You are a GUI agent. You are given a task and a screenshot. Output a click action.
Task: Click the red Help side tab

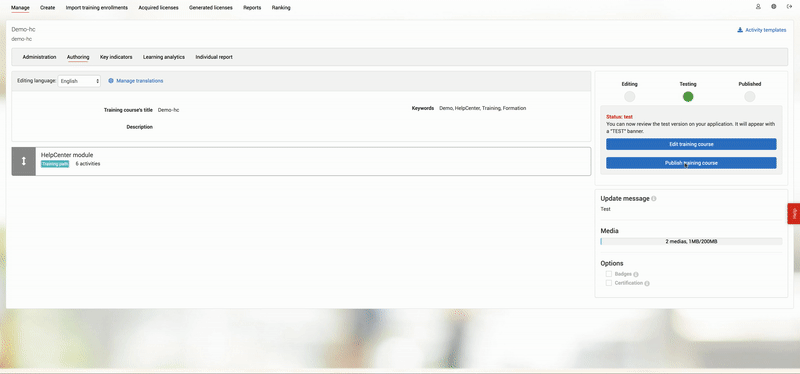[793, 213]
